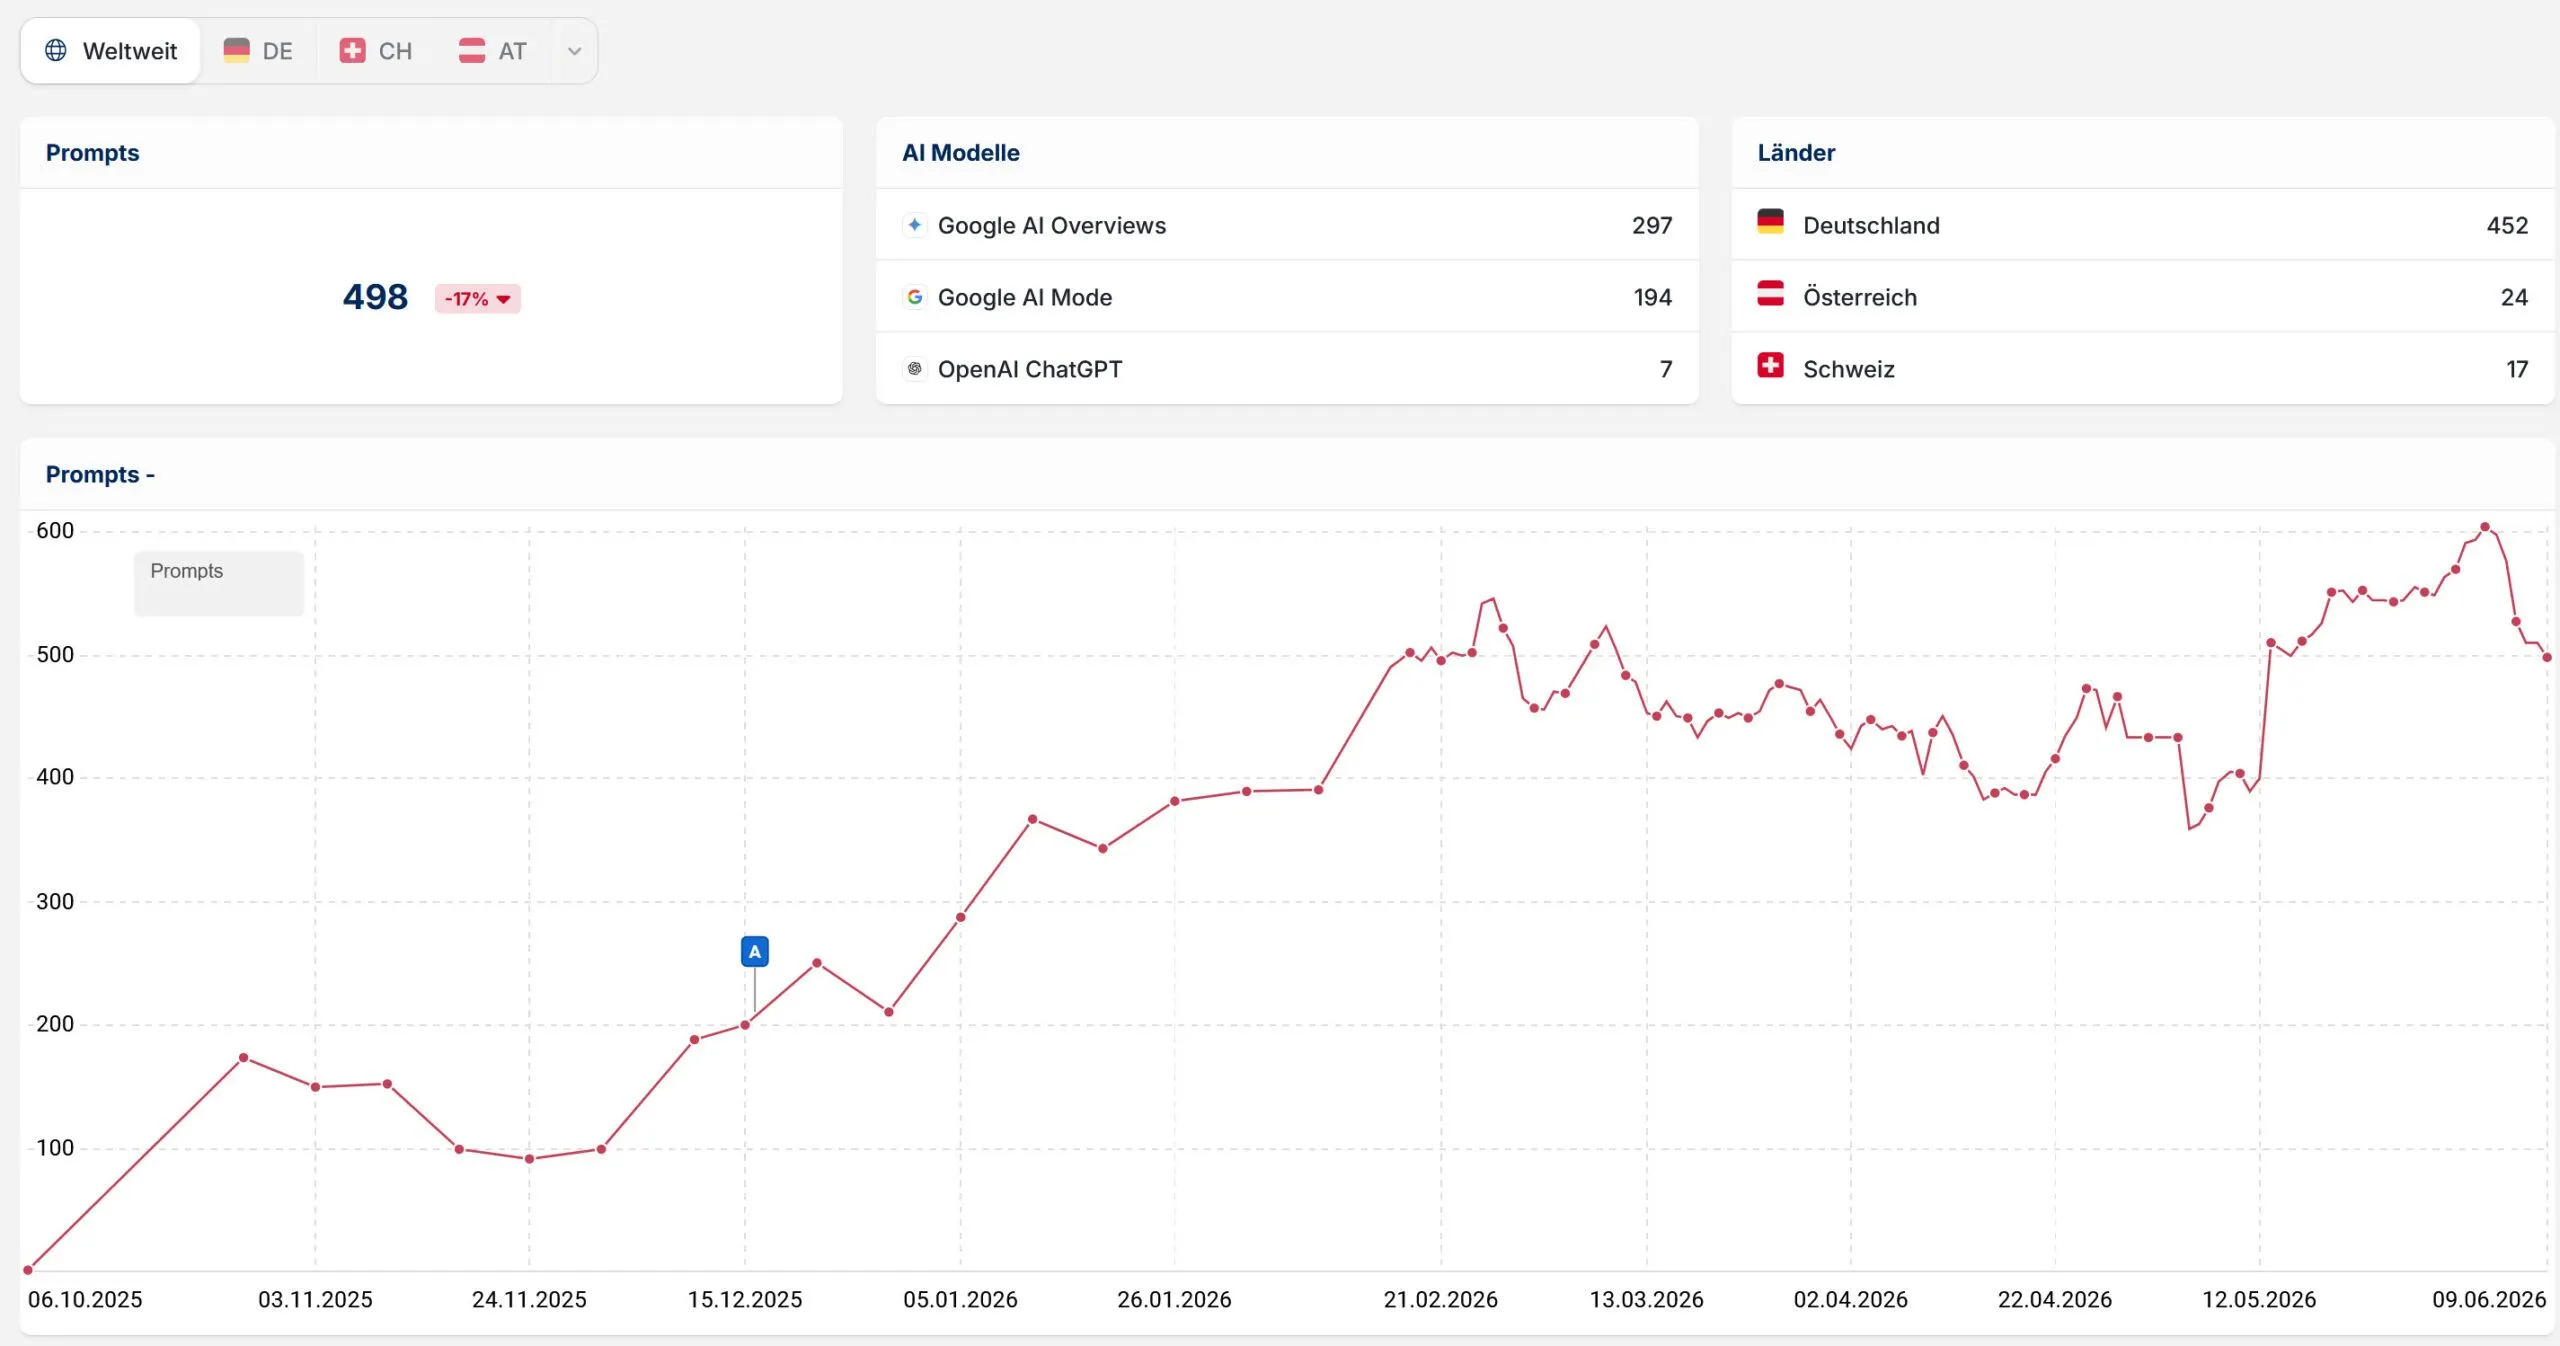
Task: Click the value 452 for Deutschland
Action: [2507, 226]
